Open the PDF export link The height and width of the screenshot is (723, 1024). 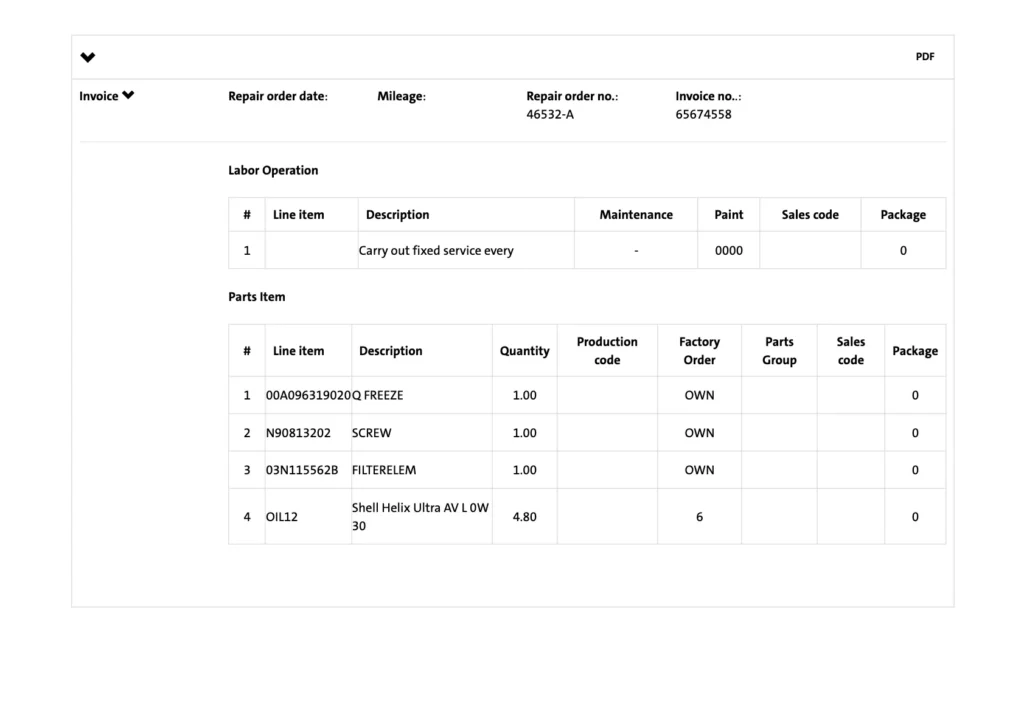(924, 57)
